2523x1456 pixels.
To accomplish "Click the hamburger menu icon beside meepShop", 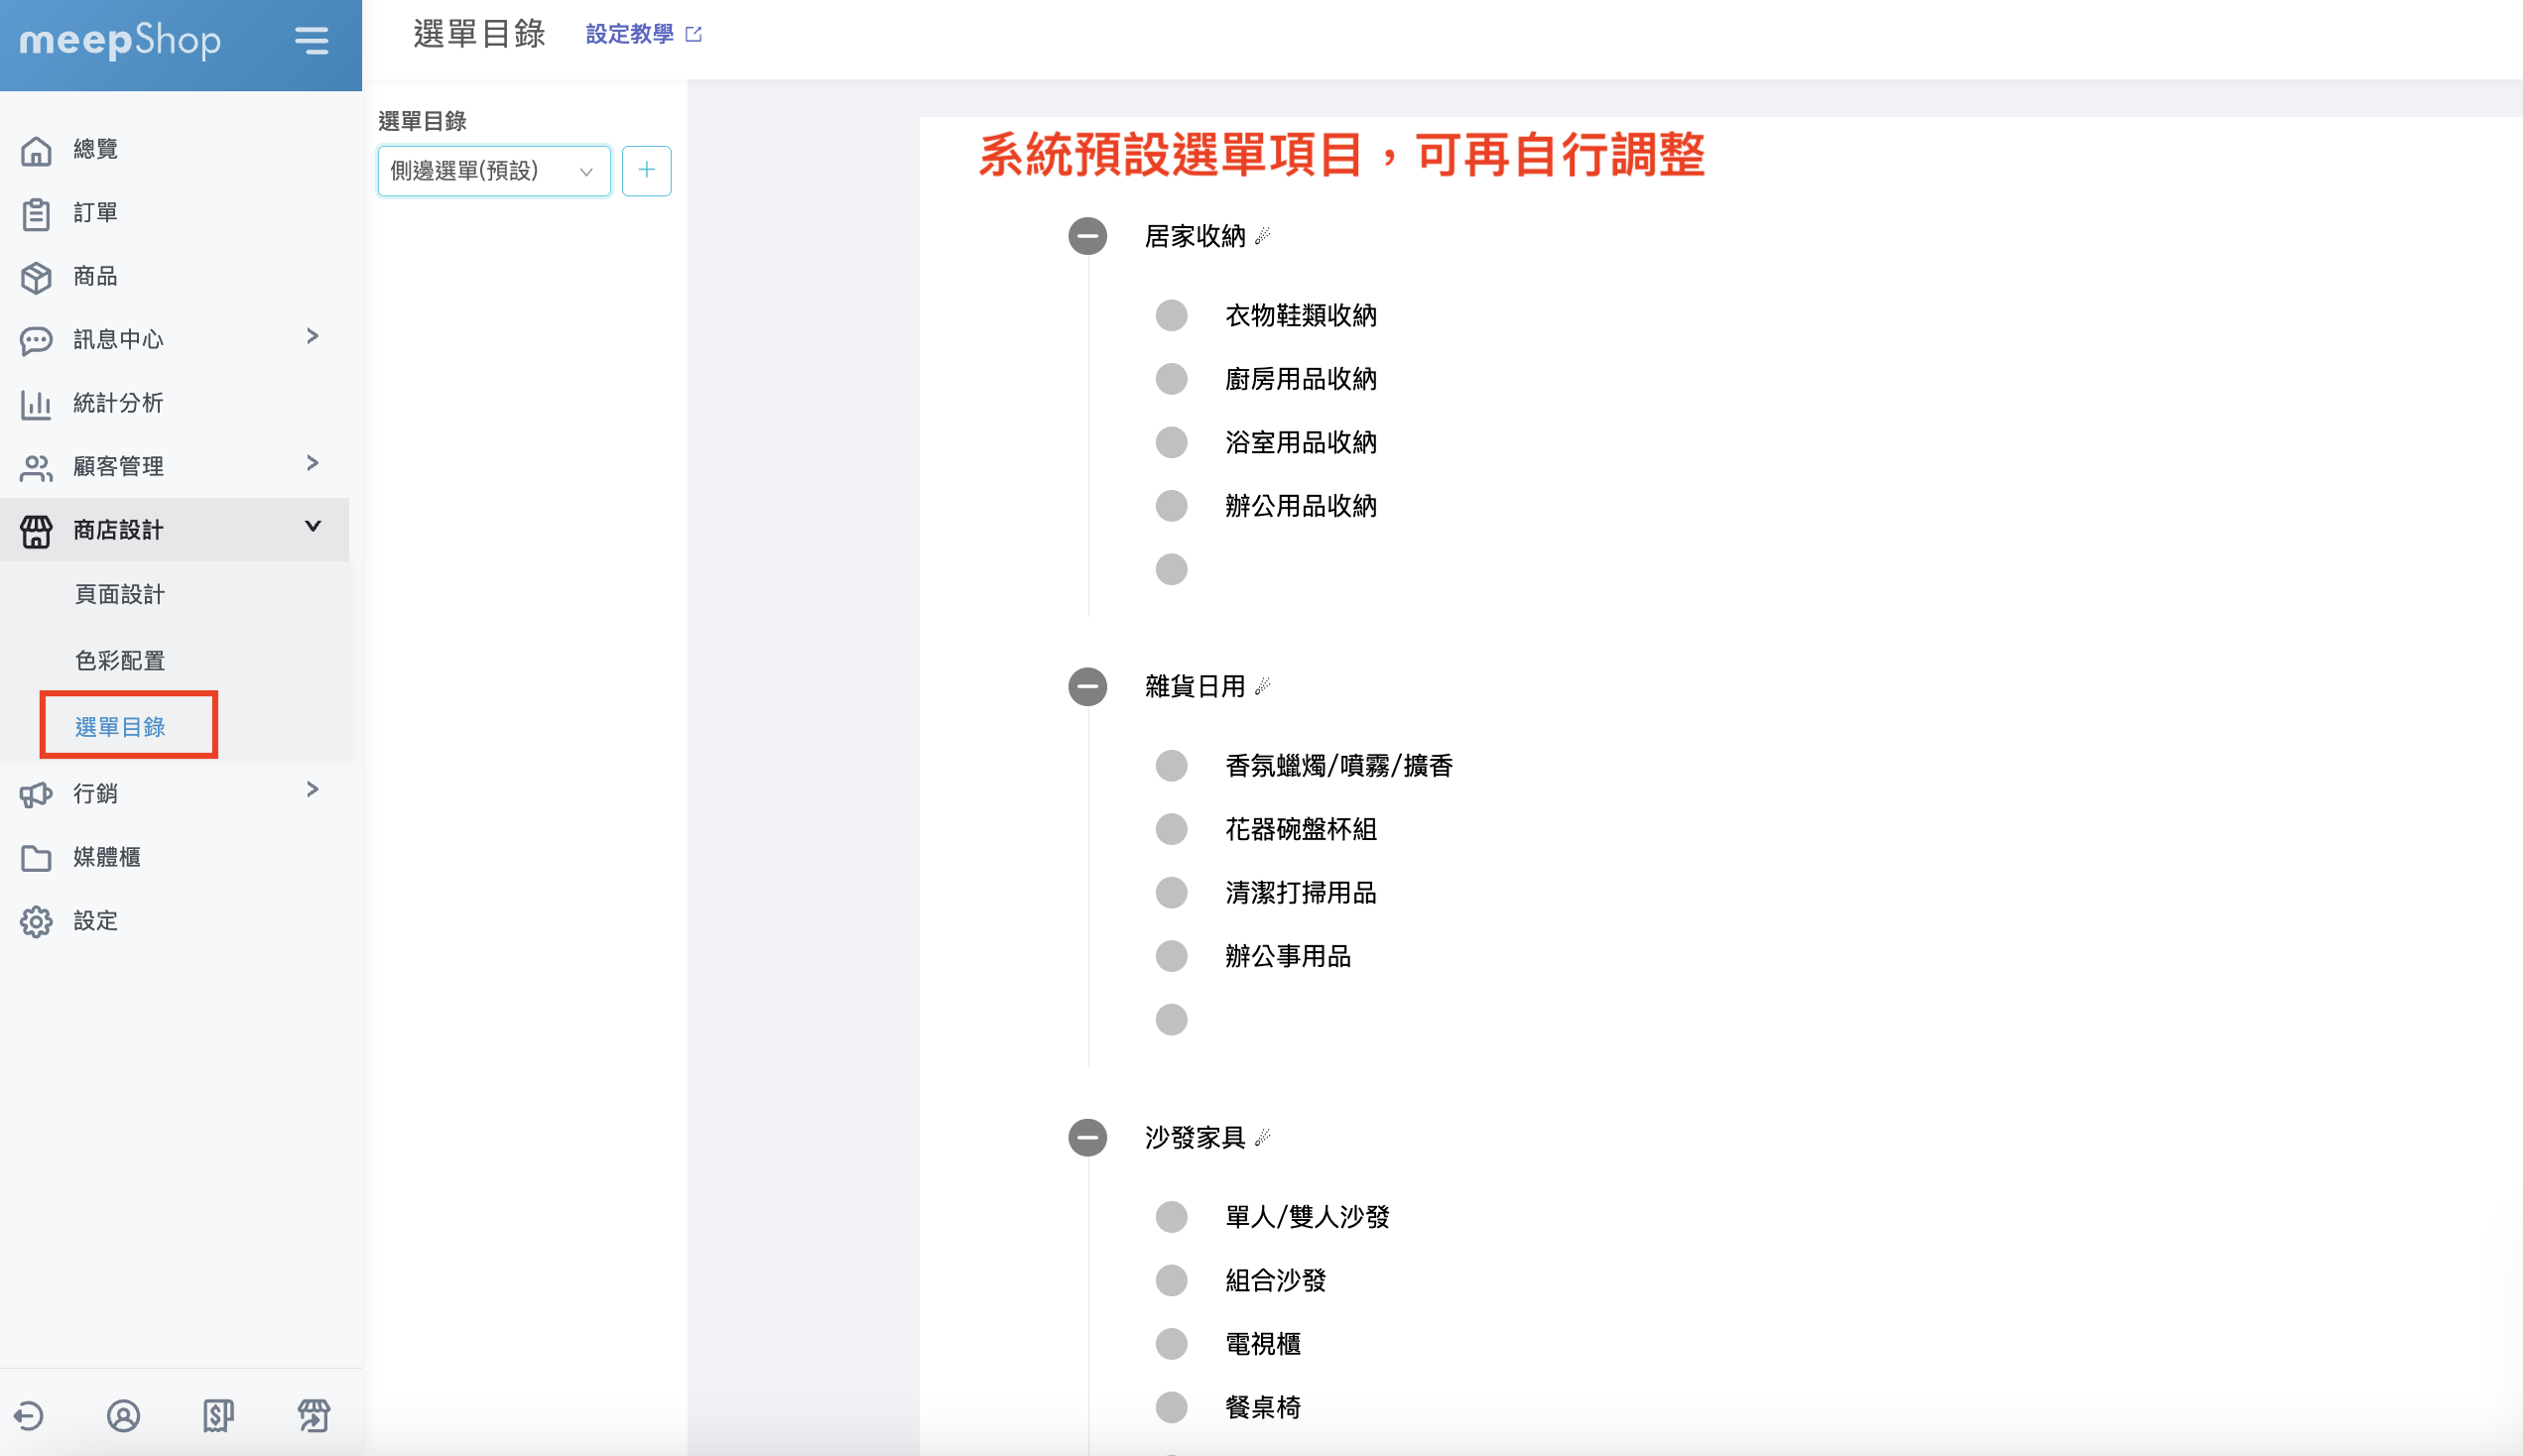I will coord(311,41).
